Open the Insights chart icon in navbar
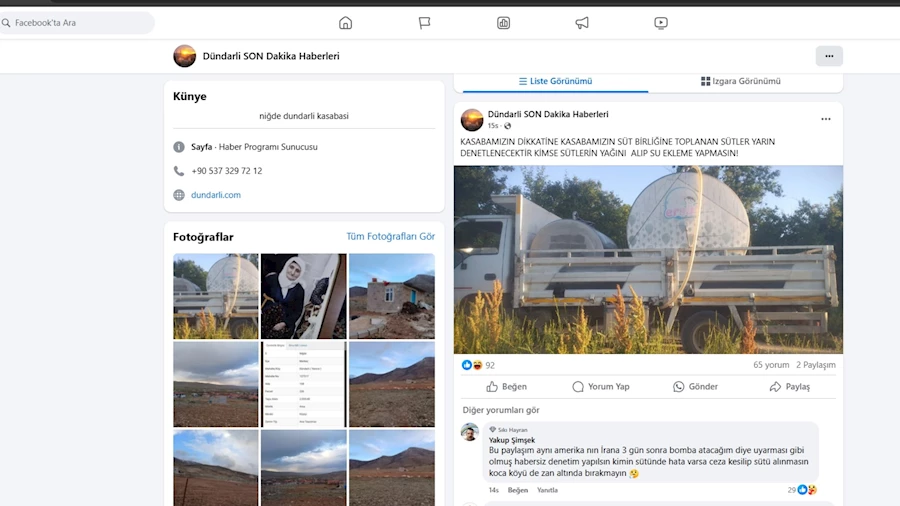 [x=504, y=23]
